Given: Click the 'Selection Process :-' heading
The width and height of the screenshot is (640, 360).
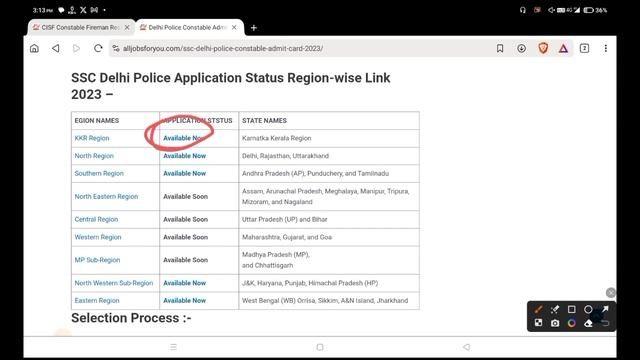Looking at the screenshot, I should click(131, 318).
